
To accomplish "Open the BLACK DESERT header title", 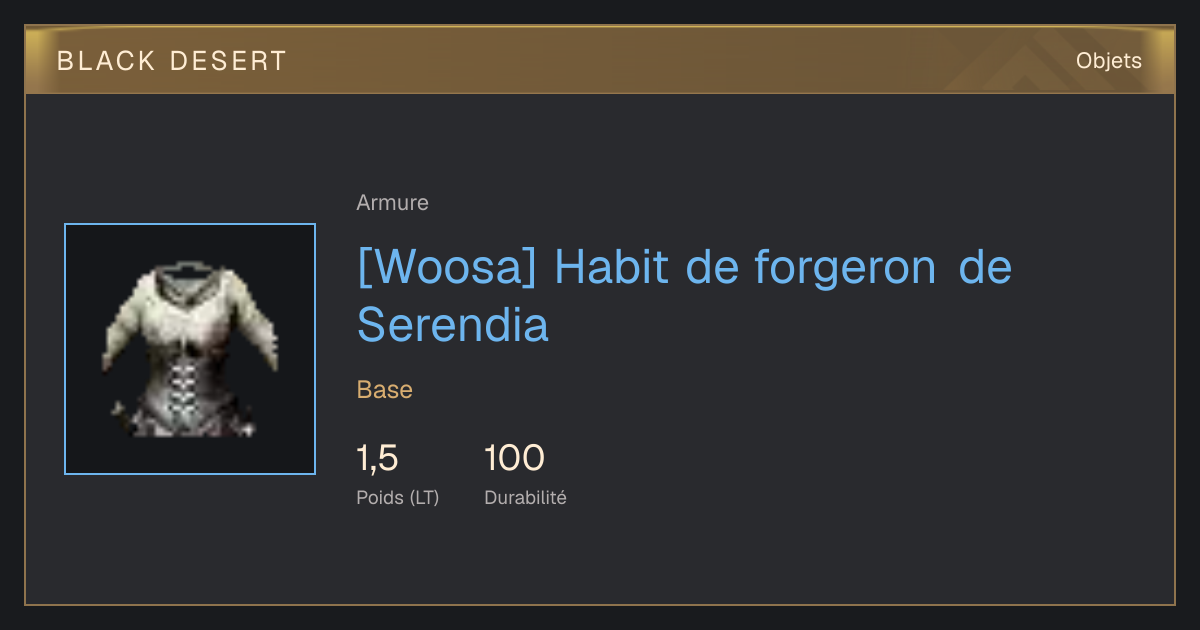I will (172, 61).
